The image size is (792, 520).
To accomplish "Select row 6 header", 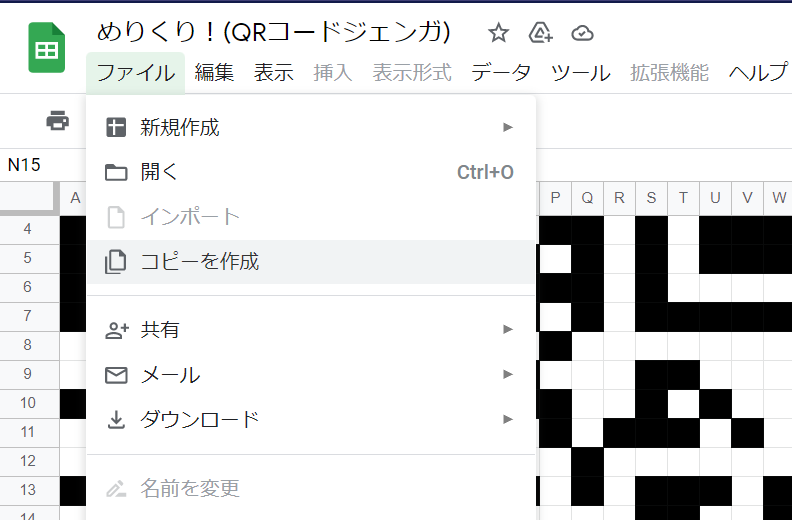I will (28, 287).
